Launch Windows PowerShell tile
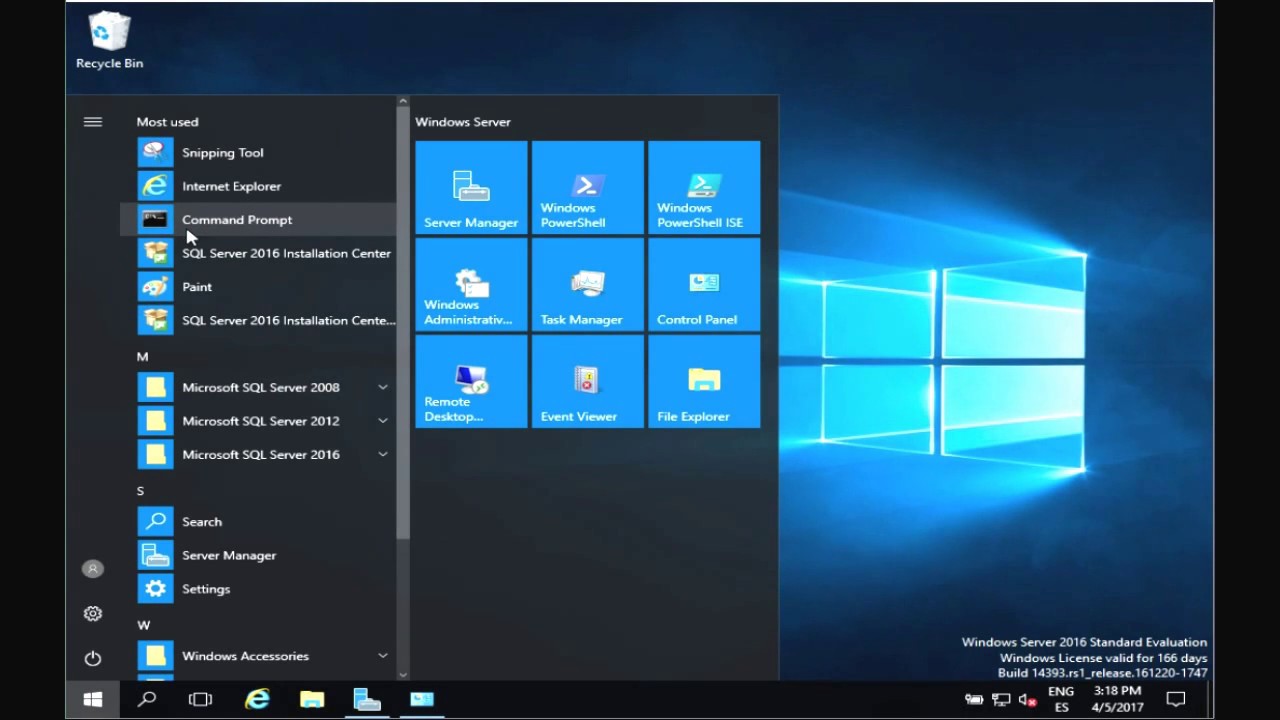This screenshot has width=1280, height=720. [588, 187]
